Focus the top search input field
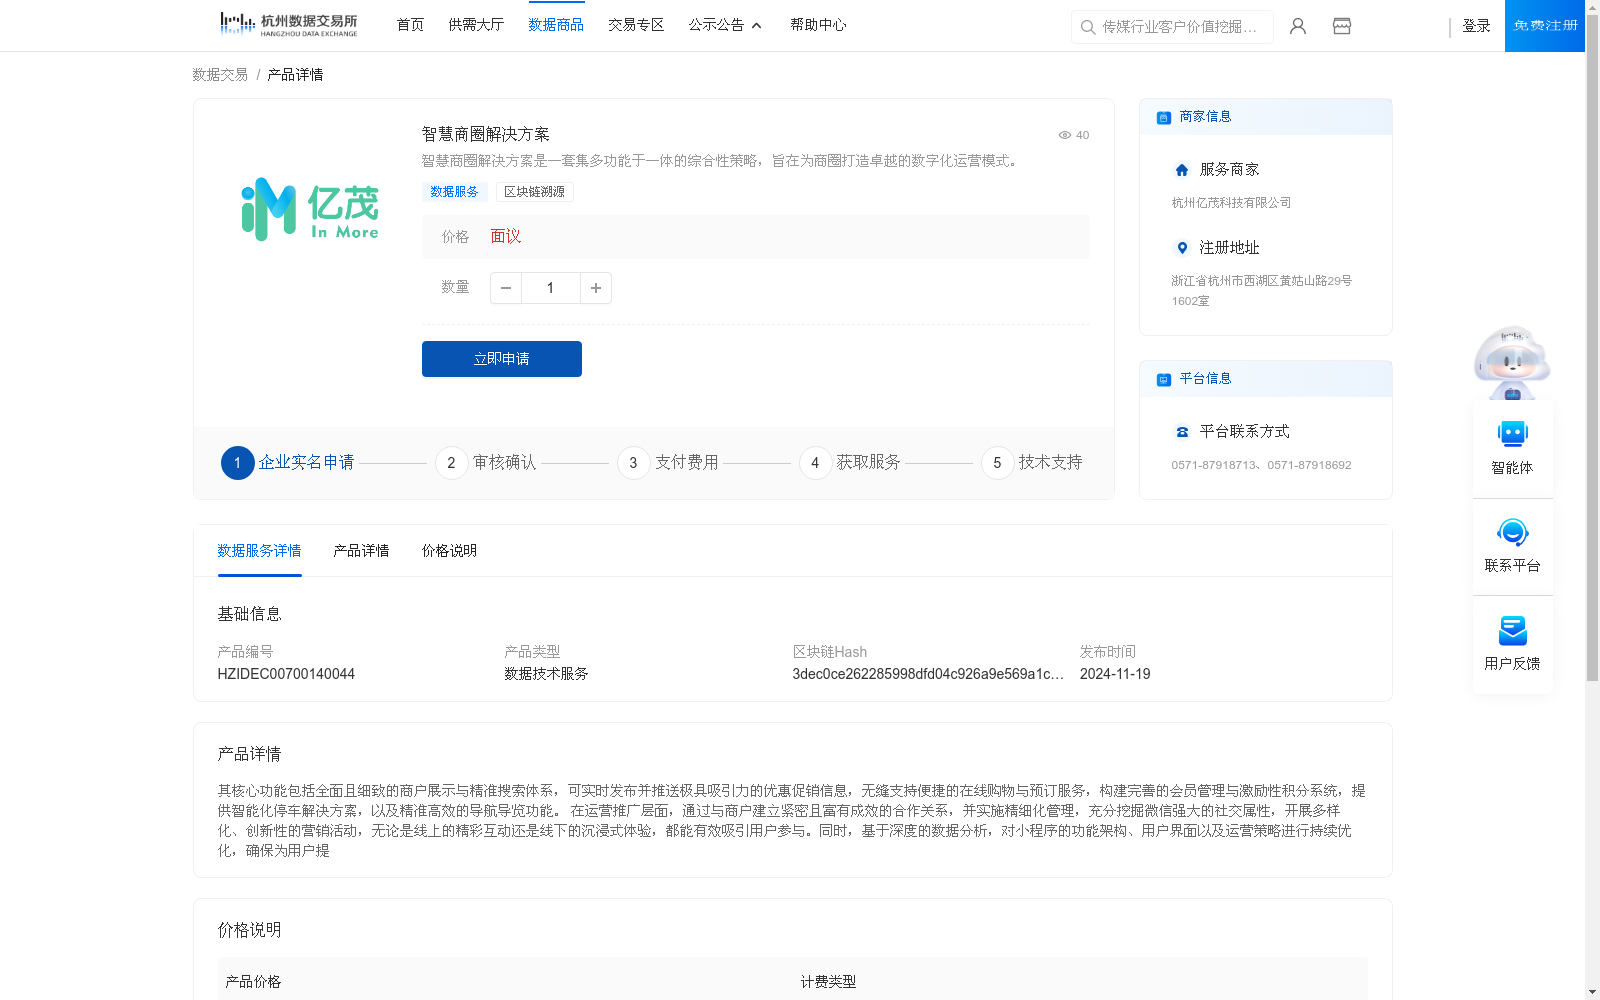1600x1000 pixels. [1172, 27]
